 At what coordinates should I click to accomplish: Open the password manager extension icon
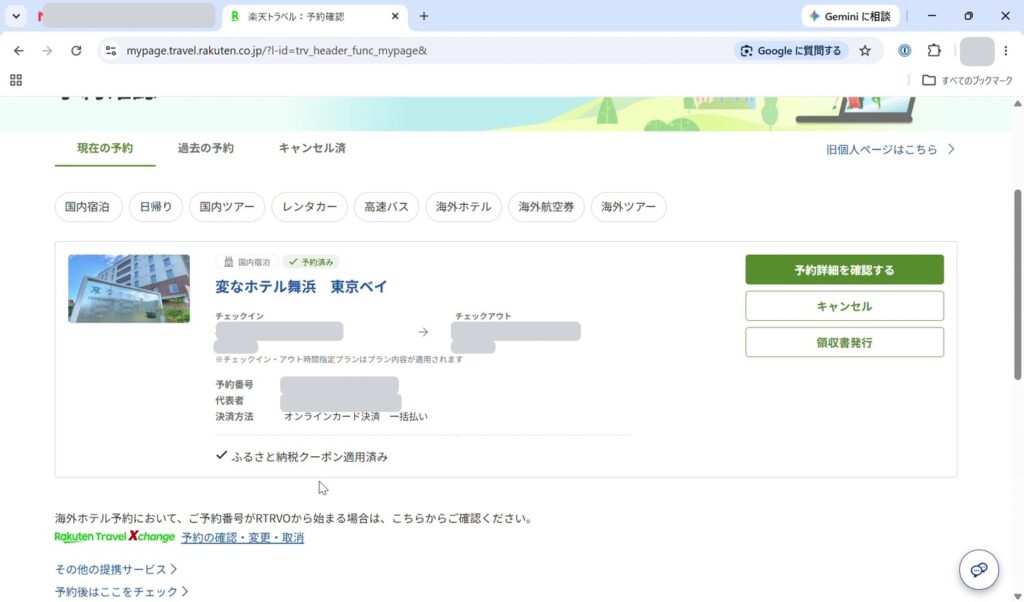pos(904,50)
